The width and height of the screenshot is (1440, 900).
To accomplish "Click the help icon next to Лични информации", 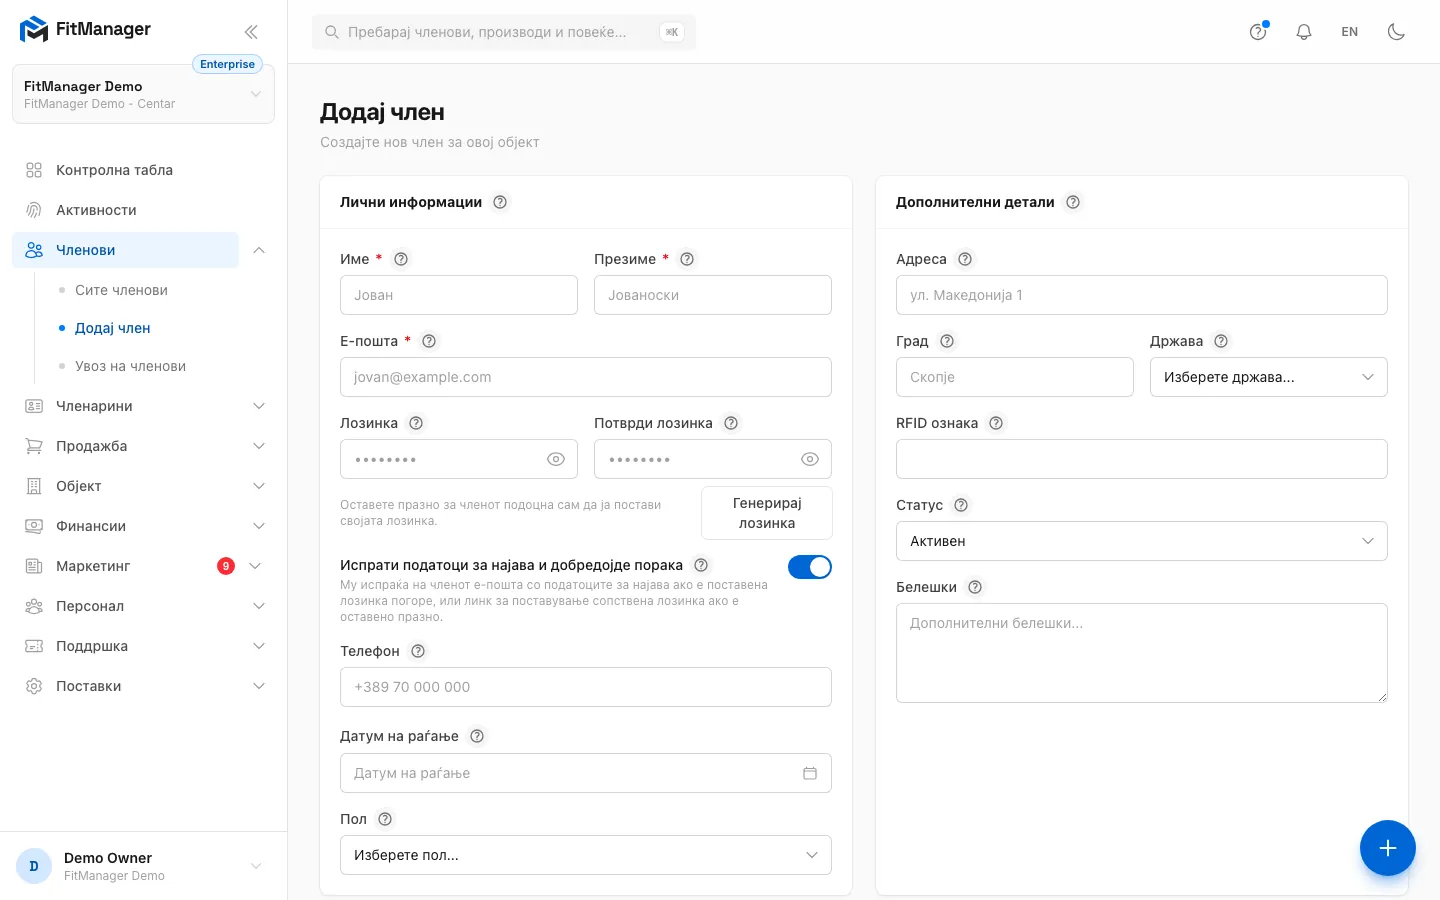I will 500,202.
